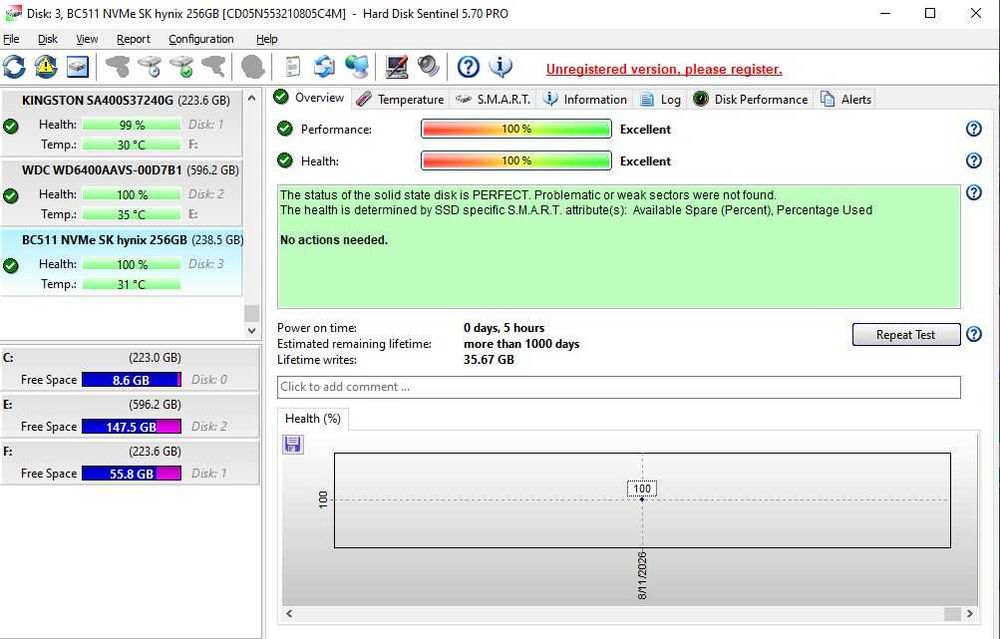Click health graph scroll right arrow
1000x639 pixels.
tap(969, 613)
